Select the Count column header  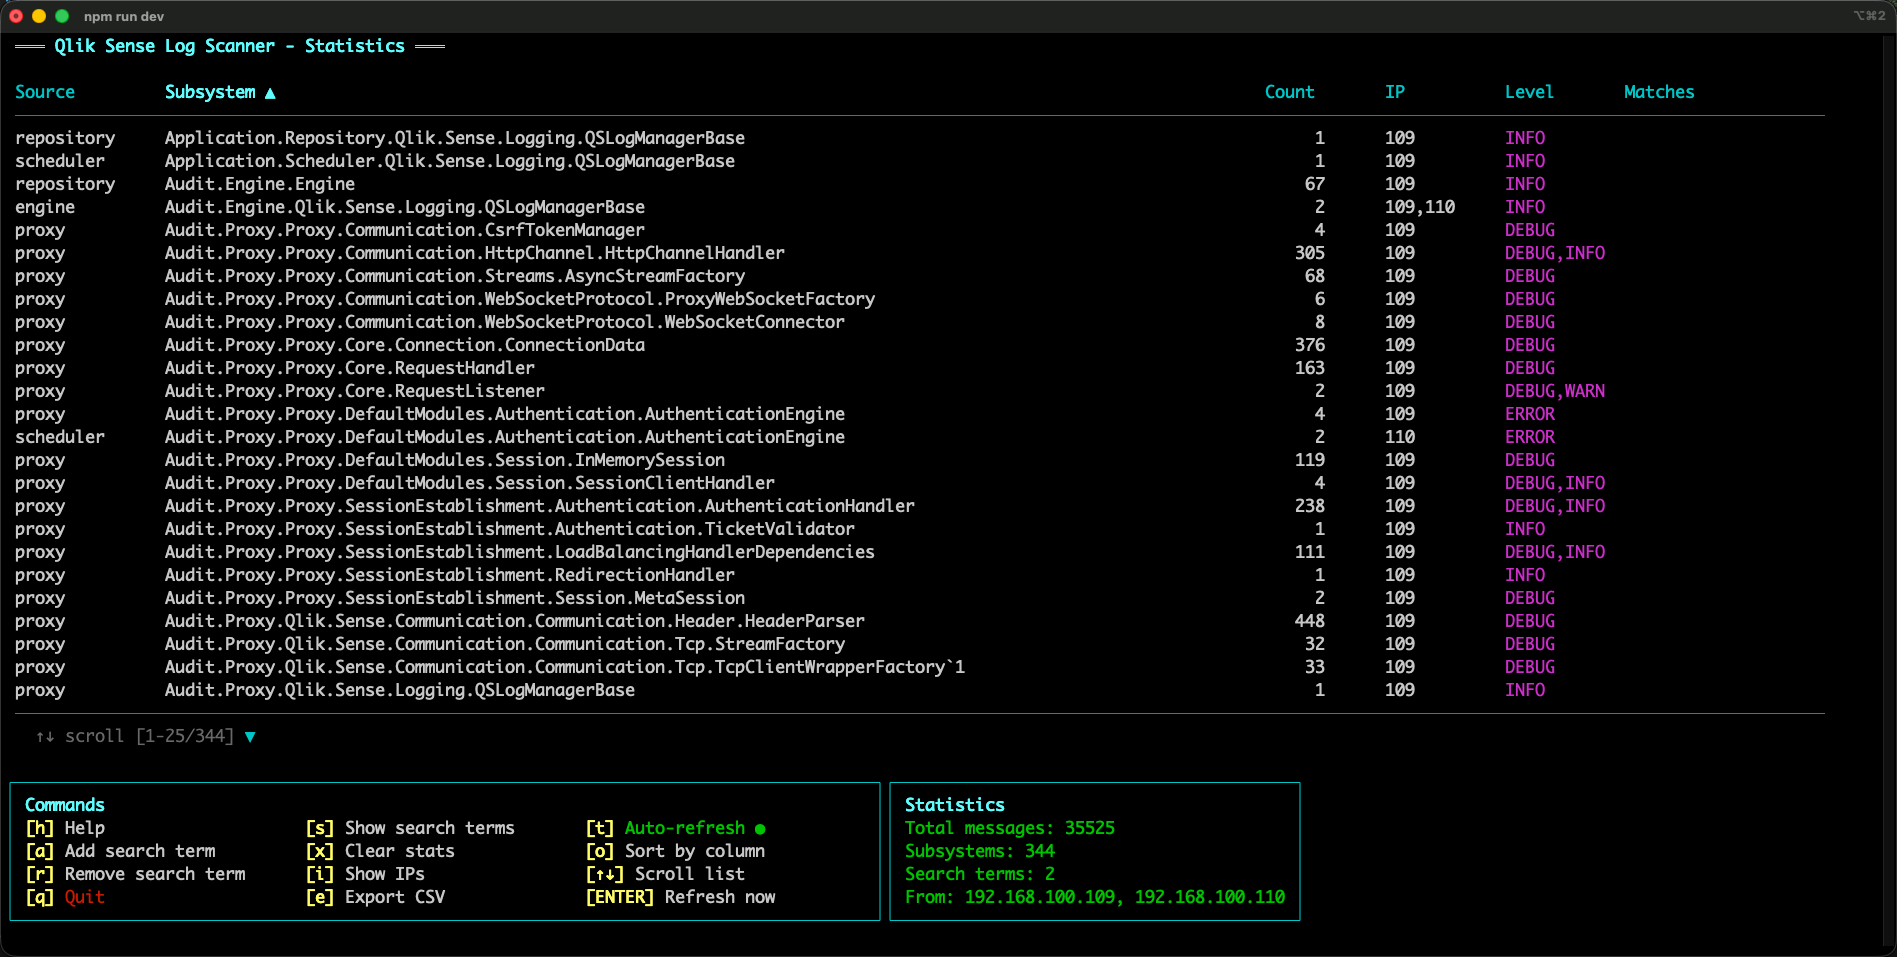1289,92
